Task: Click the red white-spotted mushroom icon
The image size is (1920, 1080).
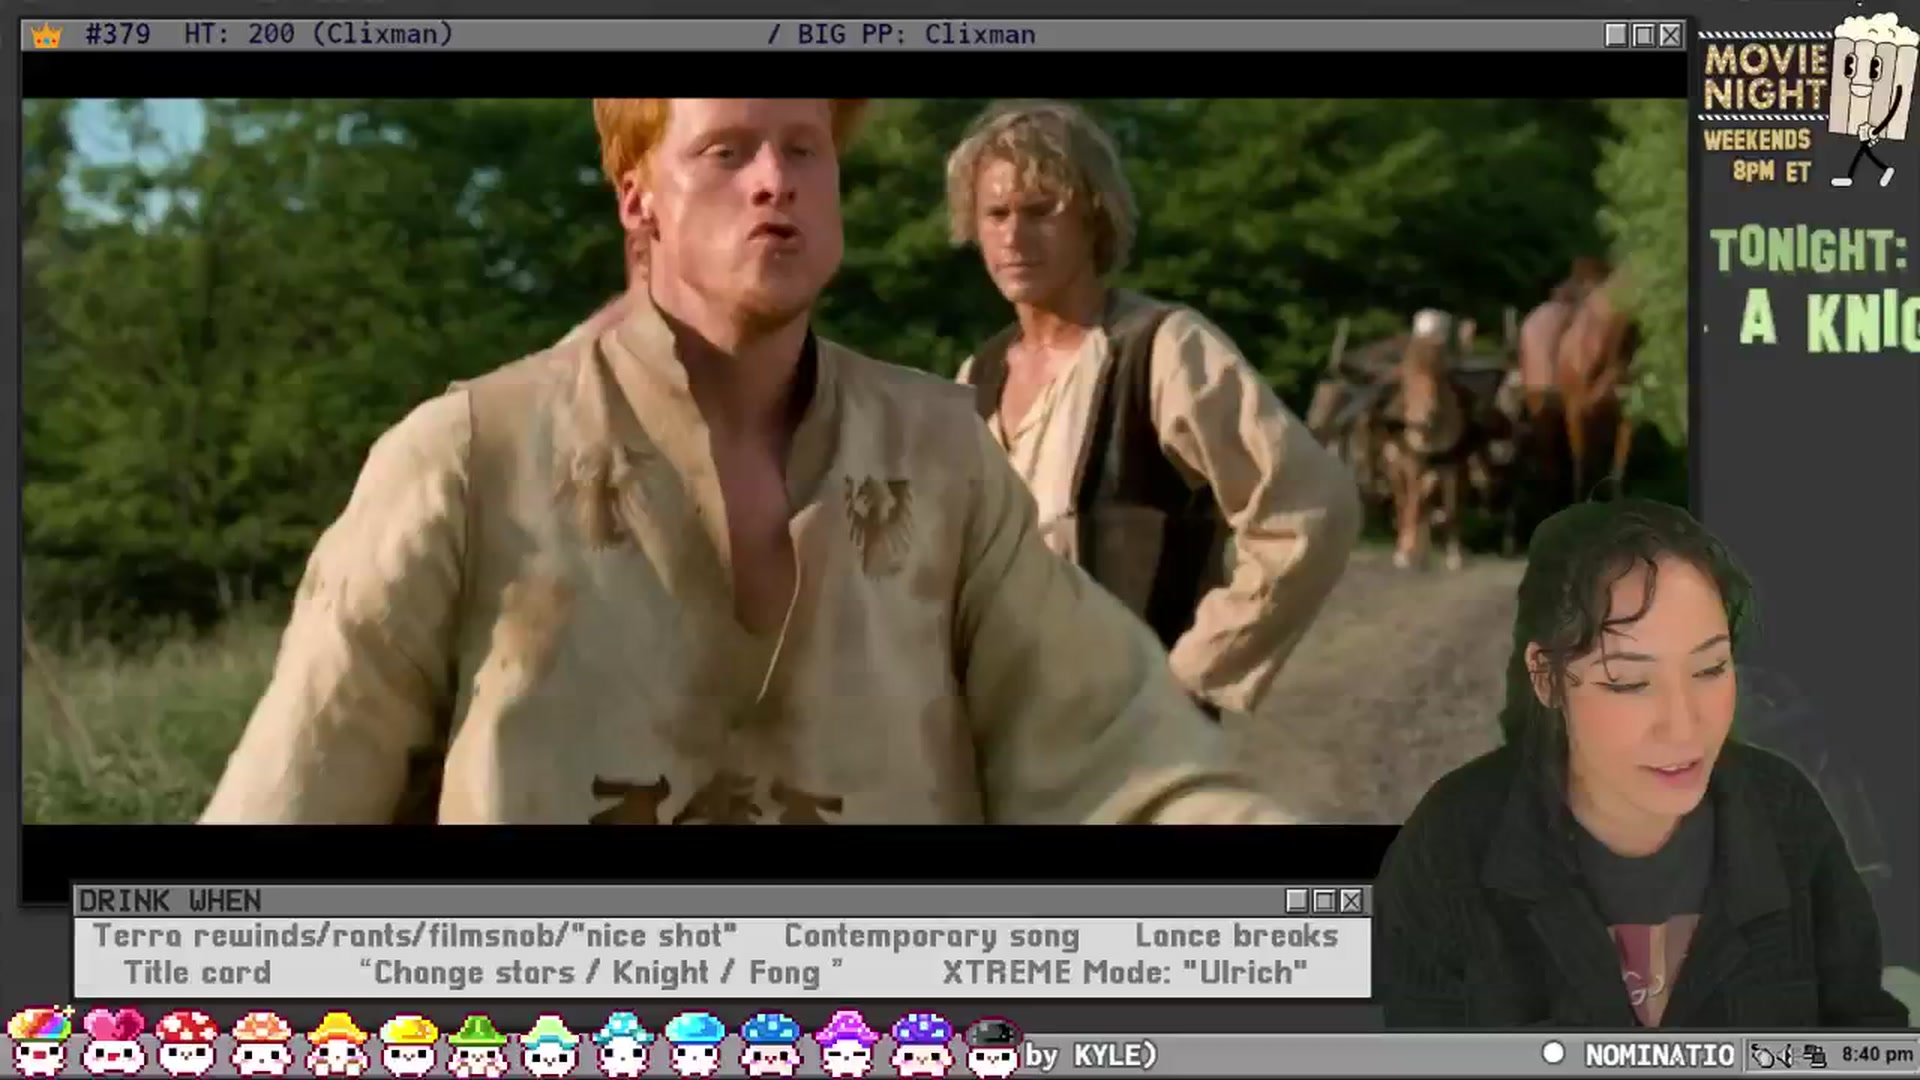Action: (187, 1042)
